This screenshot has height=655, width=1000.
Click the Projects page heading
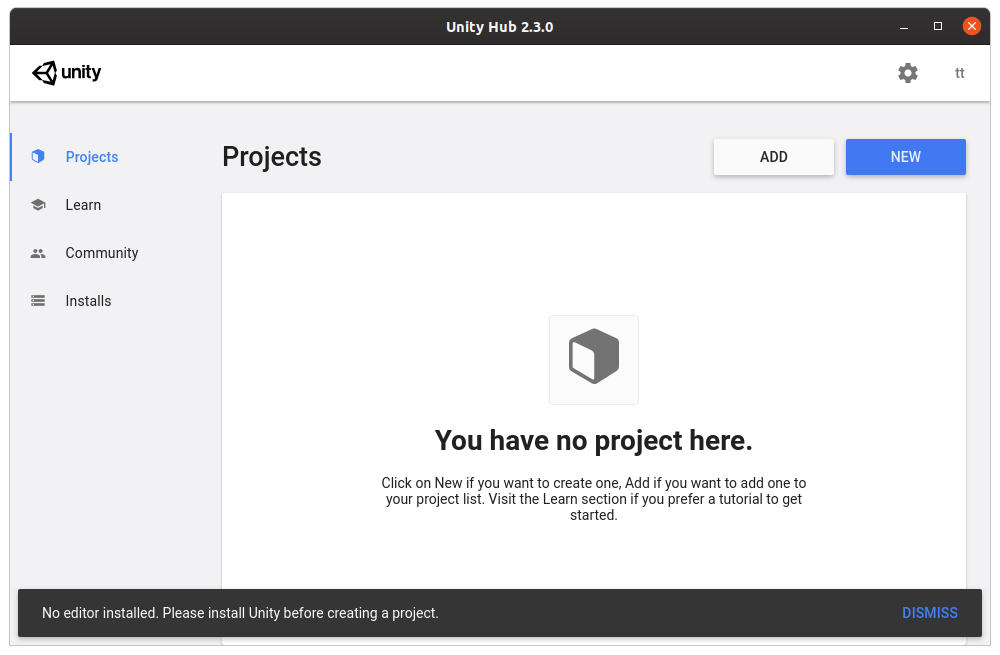[271, 157]
